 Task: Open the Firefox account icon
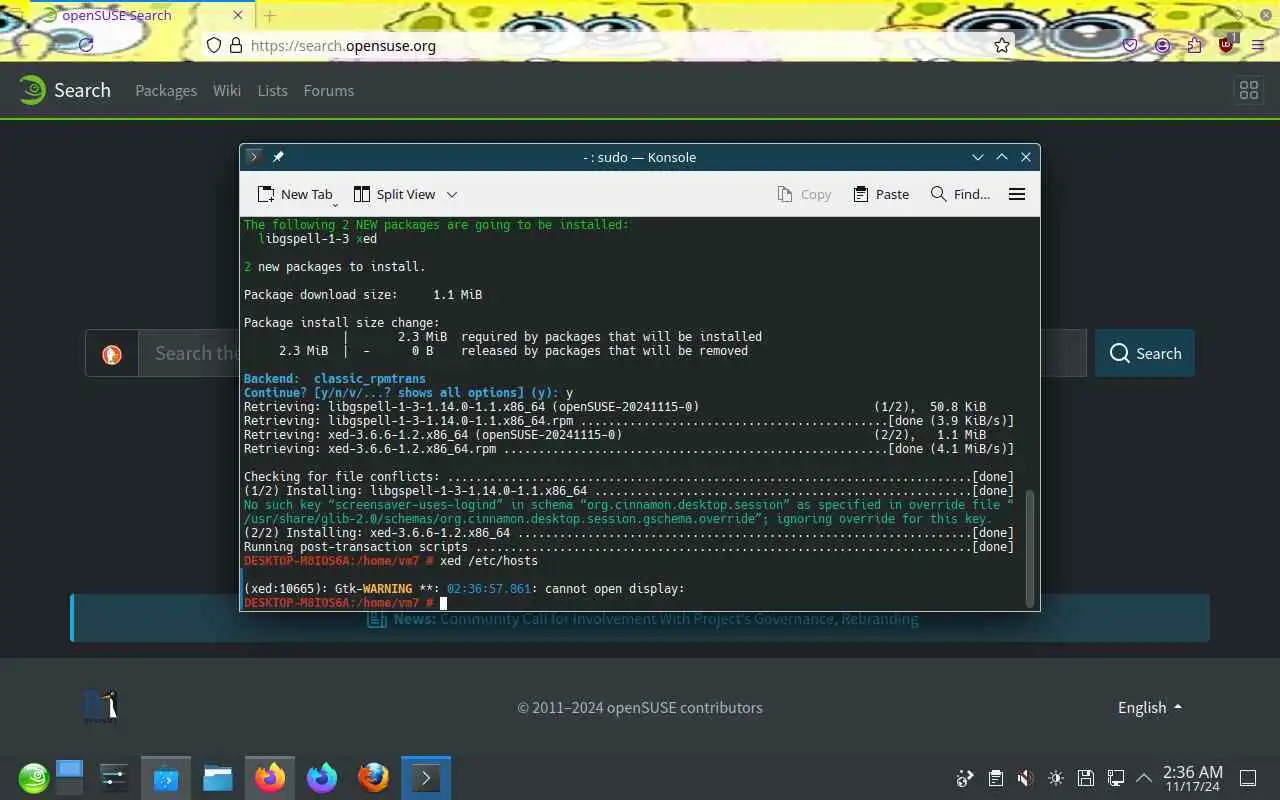pos(1162,45)
